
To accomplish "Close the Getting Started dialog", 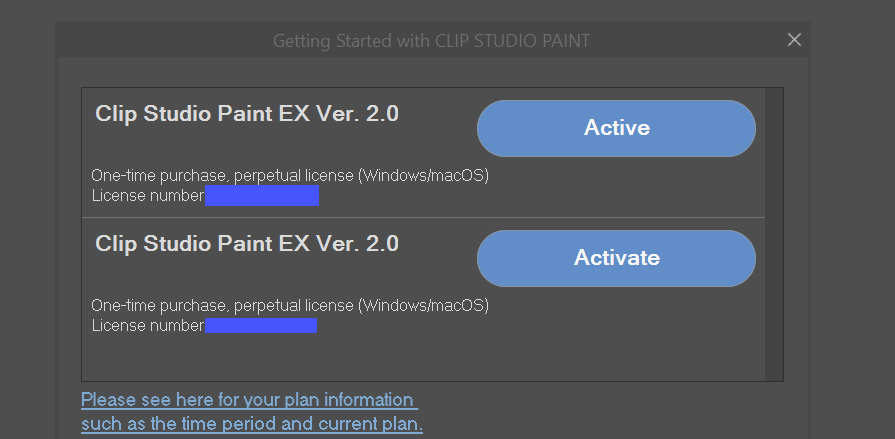I will click(794, 40).
